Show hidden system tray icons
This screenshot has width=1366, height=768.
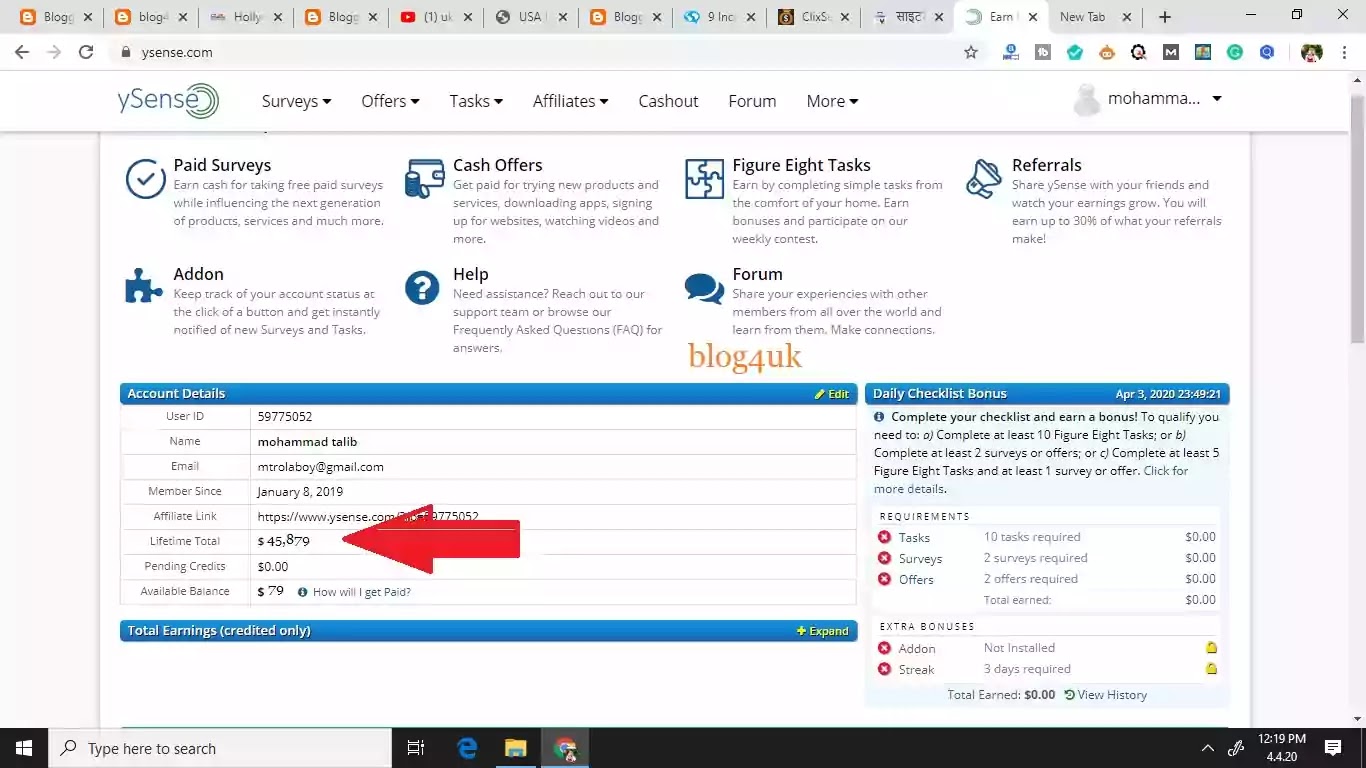[x=1207, y=748]
